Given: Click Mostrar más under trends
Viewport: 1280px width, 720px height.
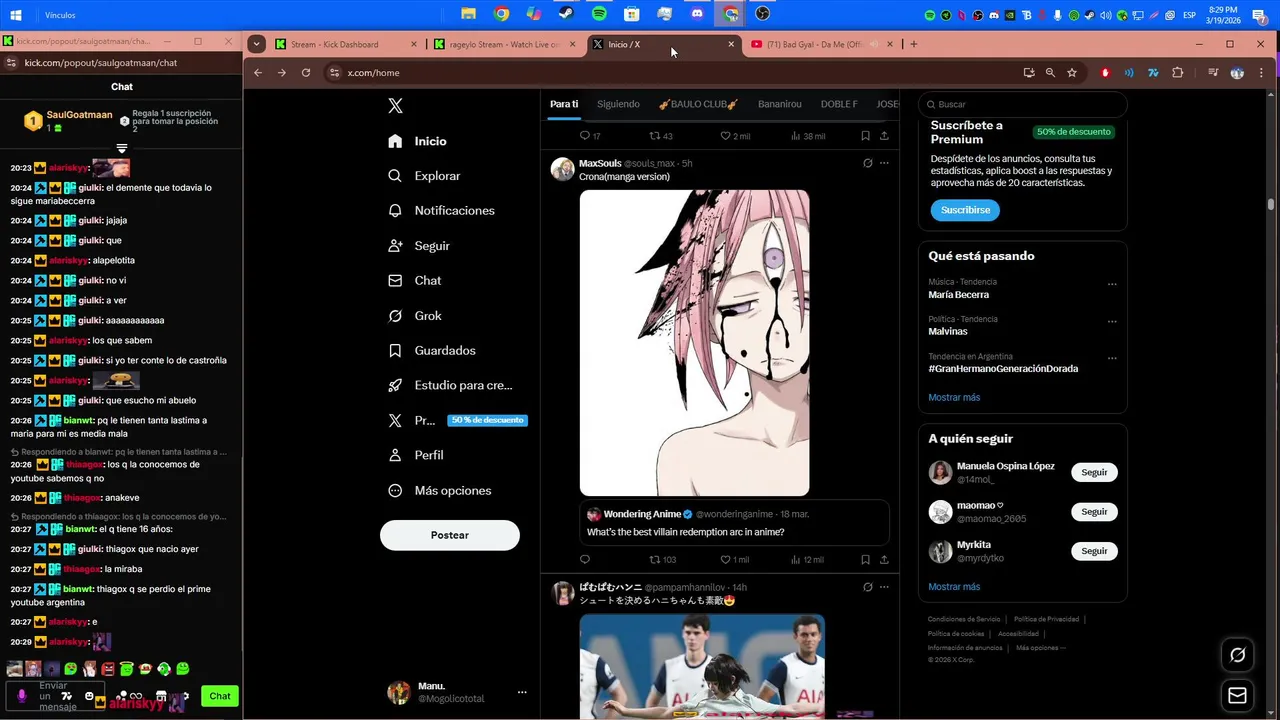Looking at the screenshot, I should click(x=954, y=397).
